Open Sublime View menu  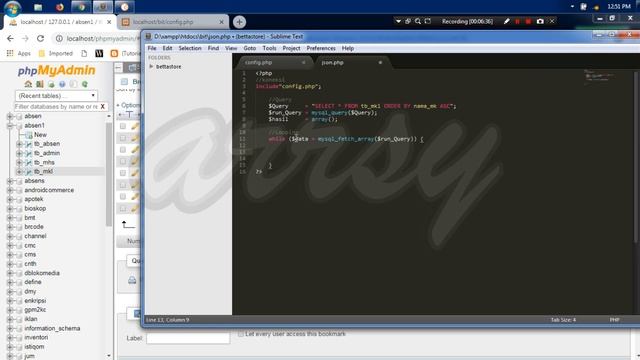pyautogui.click(x=231, y=48)
